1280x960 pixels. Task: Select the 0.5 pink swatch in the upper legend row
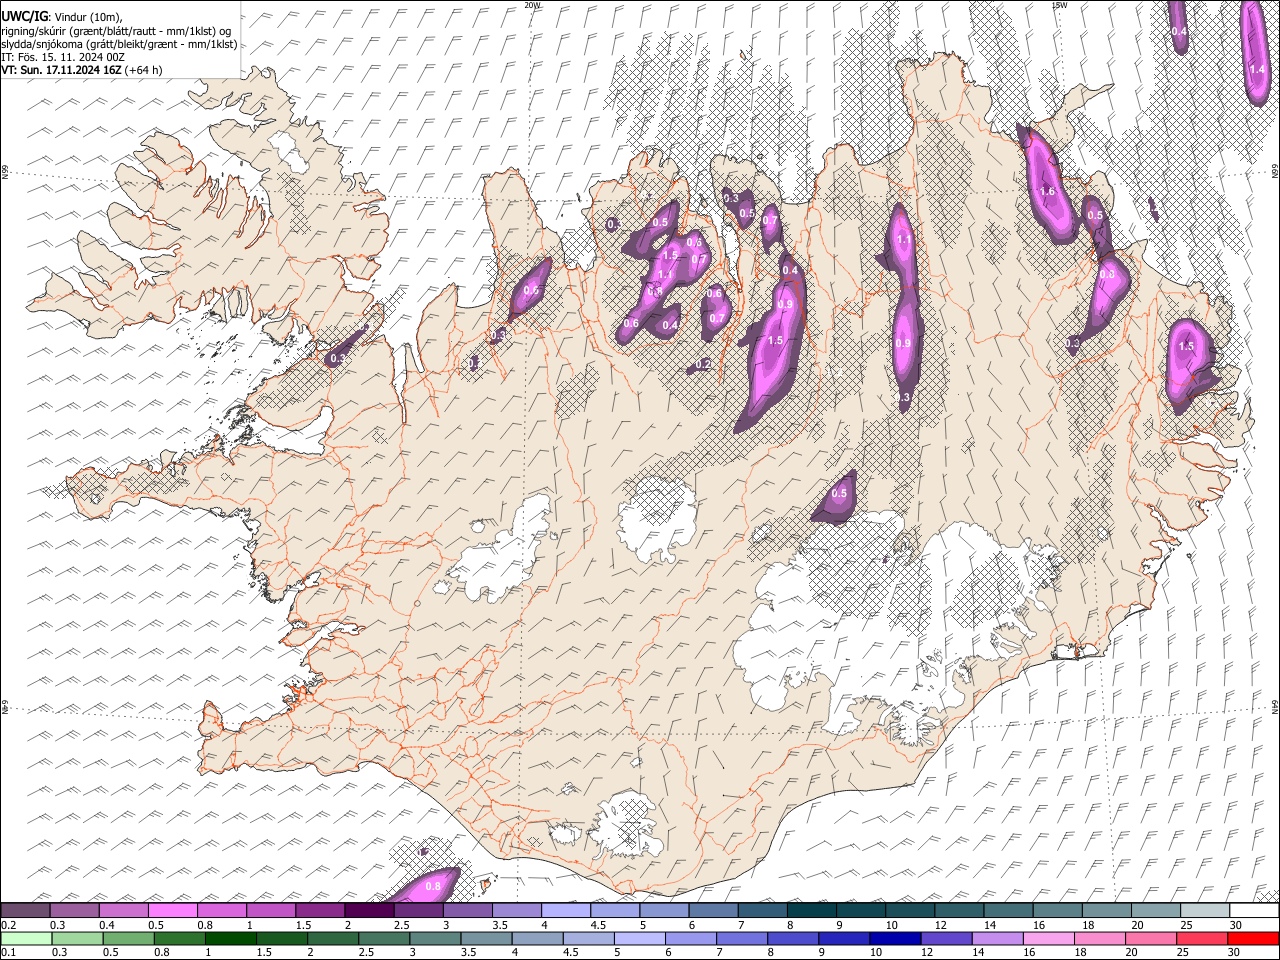coord(173,910)
